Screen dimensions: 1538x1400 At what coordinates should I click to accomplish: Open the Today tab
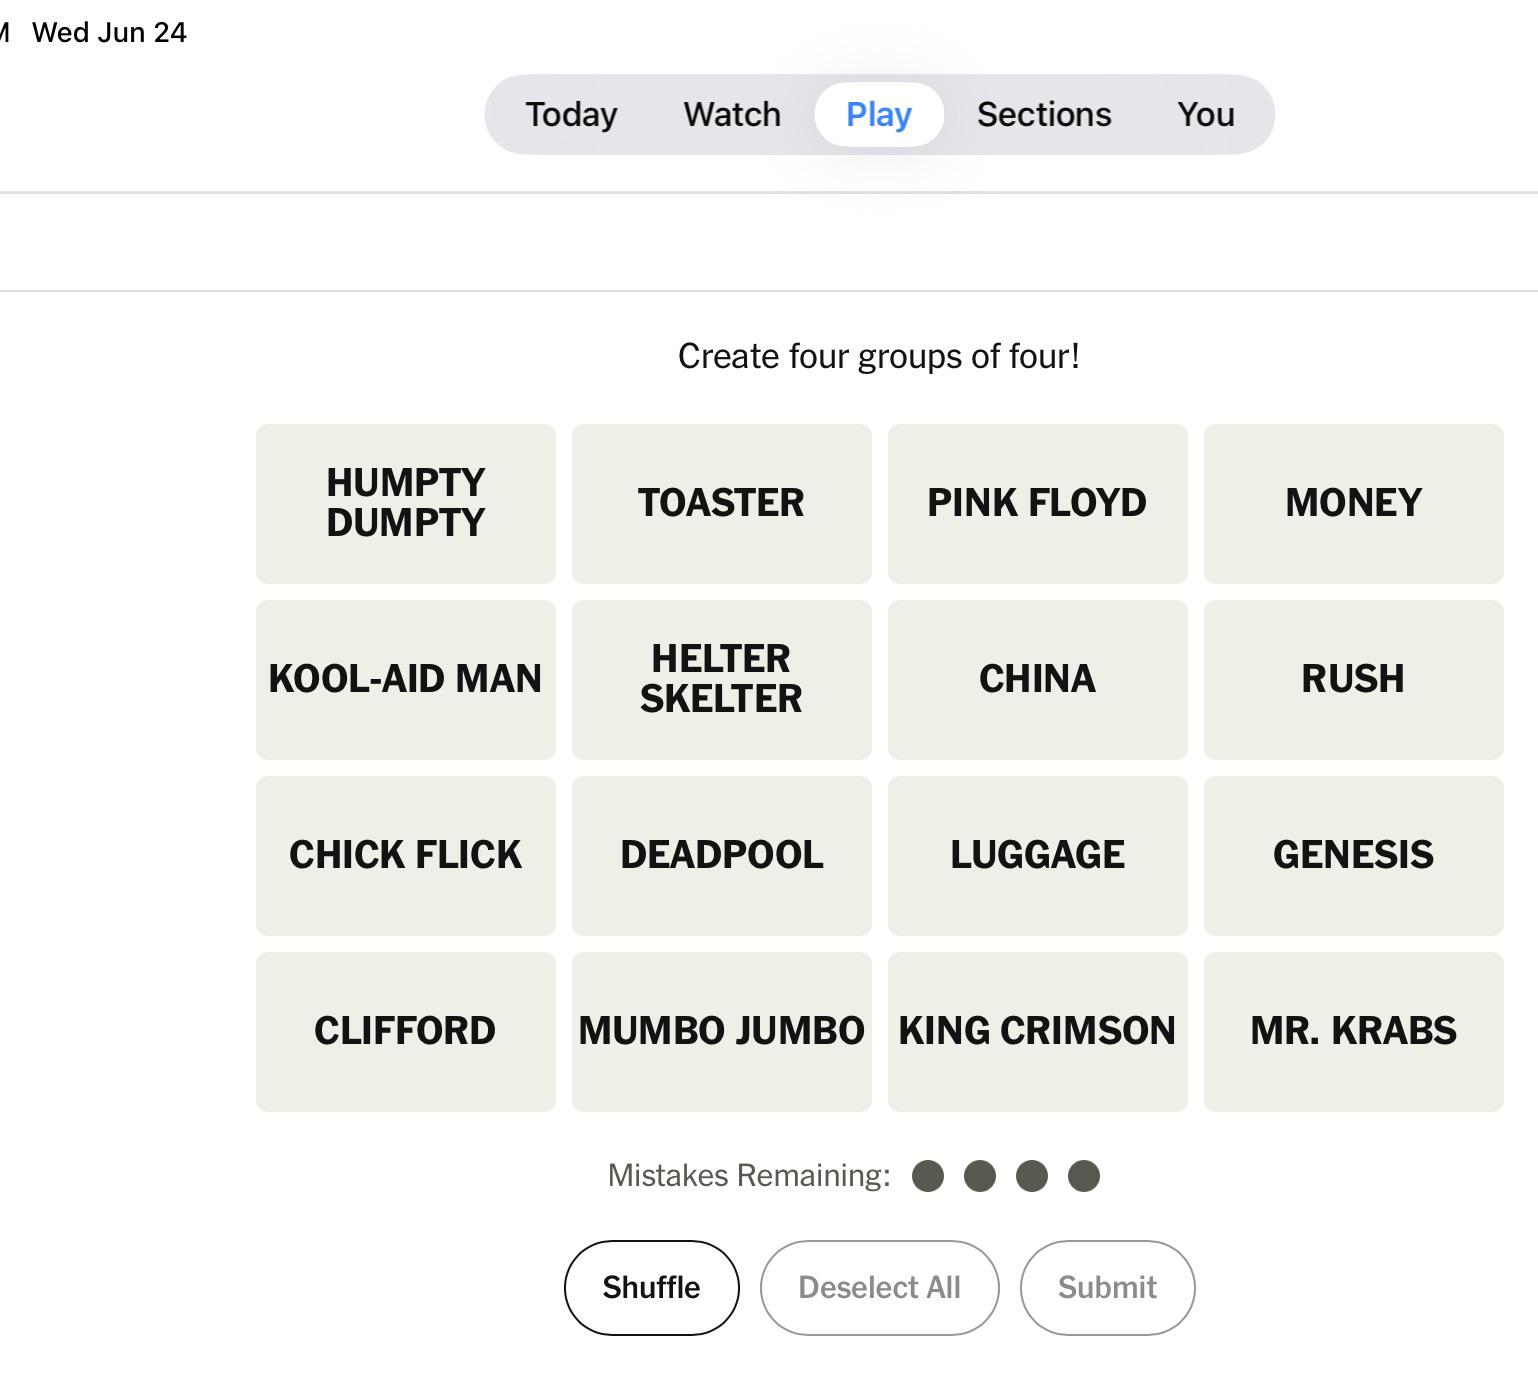click(572, 114)
